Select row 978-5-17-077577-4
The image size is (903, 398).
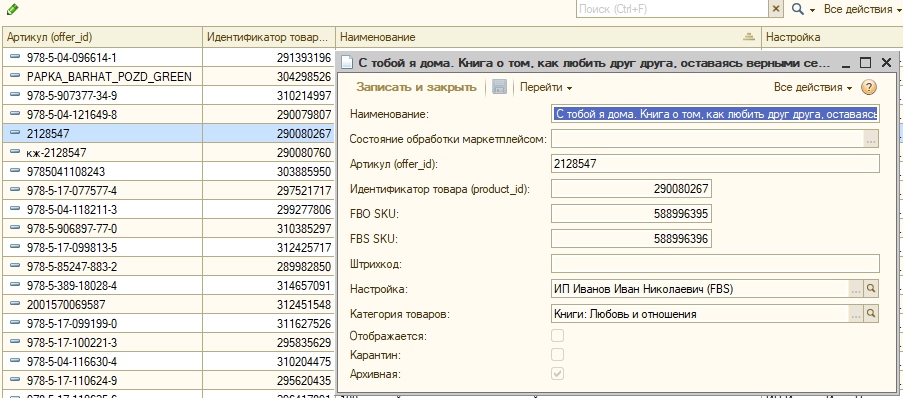(169, 190)
